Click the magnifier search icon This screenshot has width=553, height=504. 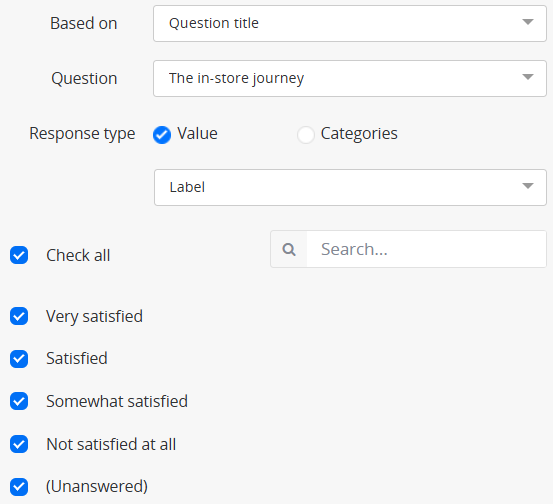(x=289, y=249)
